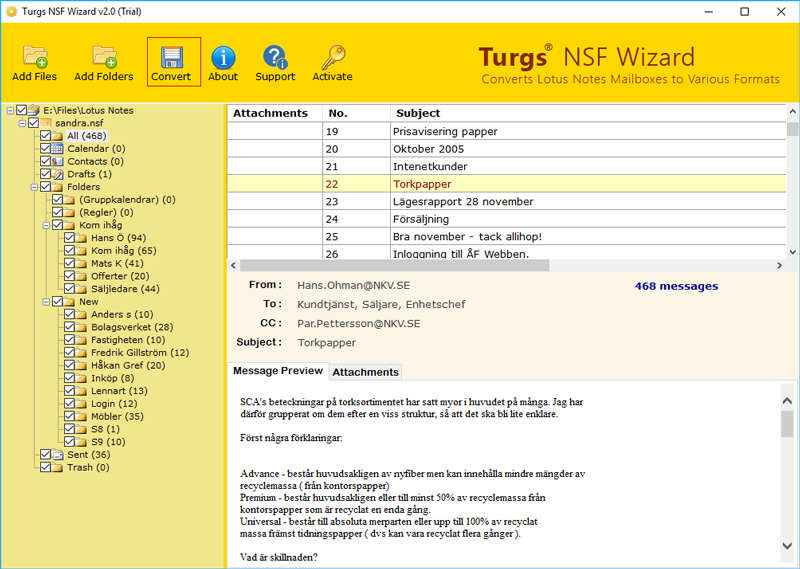
Task: Switch to the Attachments tab
Action: [365, 372]
